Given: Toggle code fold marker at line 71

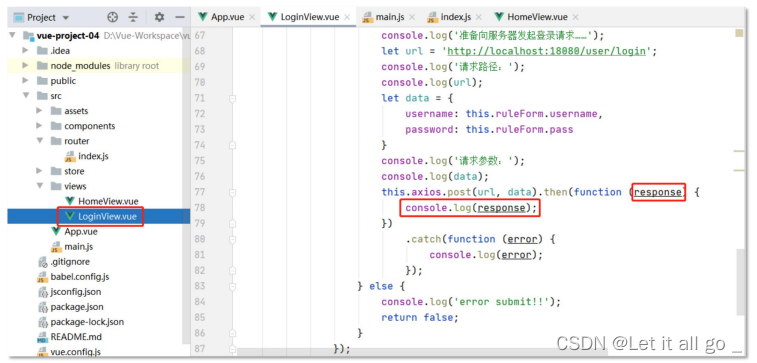Looking at the screenshot, I should (233, 98).
